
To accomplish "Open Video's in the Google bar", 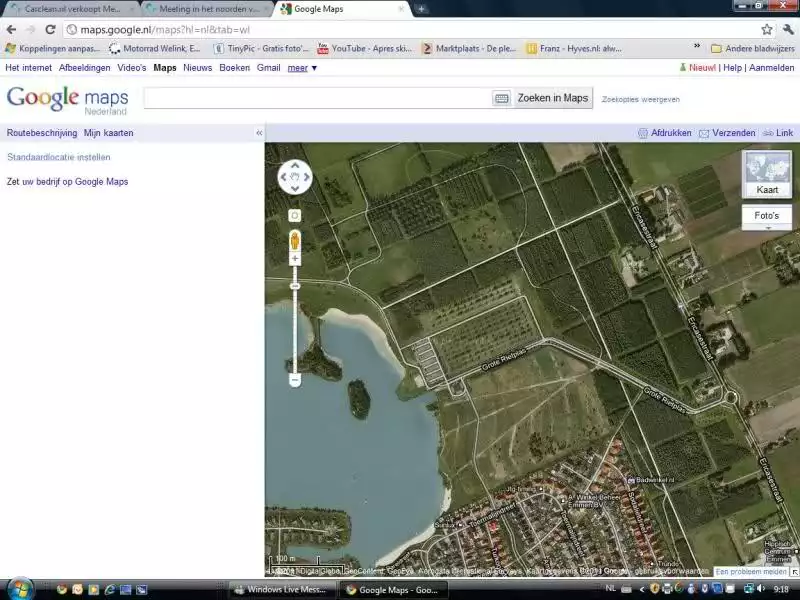I will (132, 68).
